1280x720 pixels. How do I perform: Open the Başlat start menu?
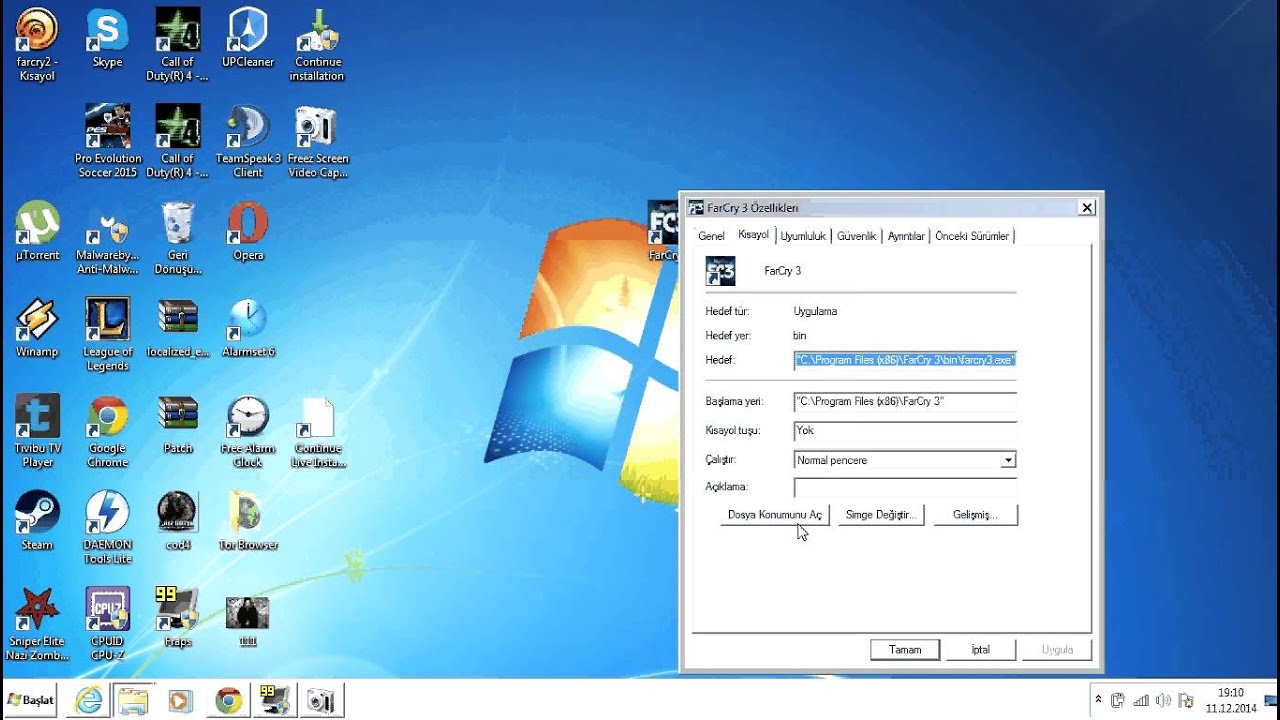pos(30,700)
